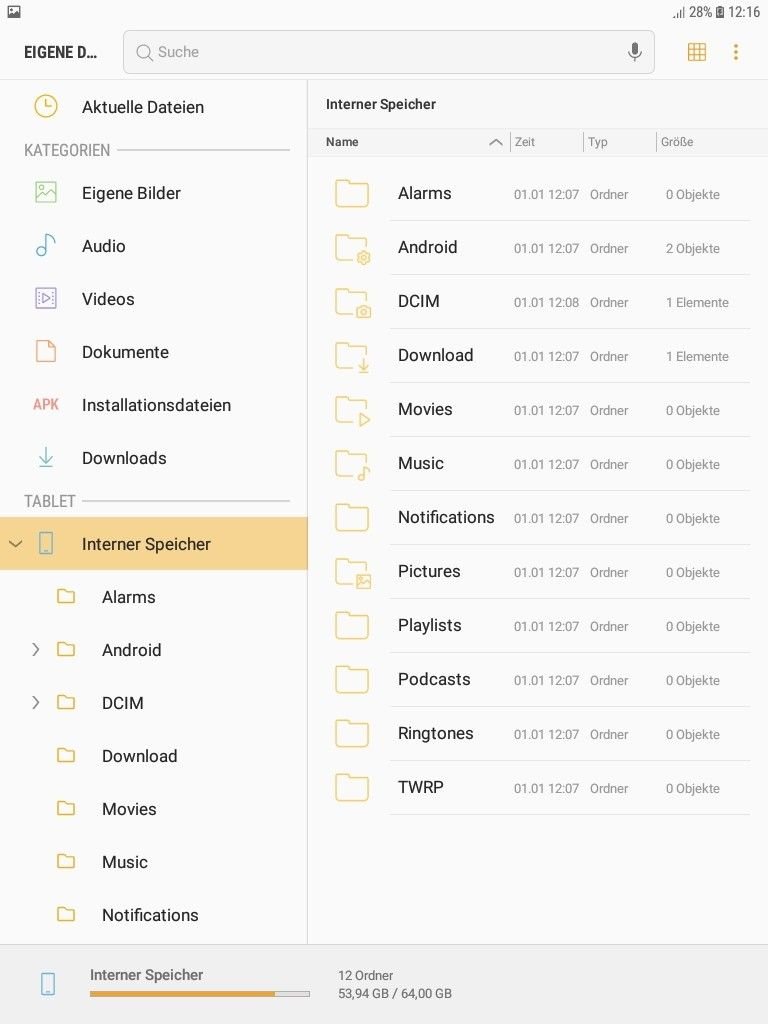This screenshot has height=1024, width=768.
Task: Open the Videos category icon
Action: tap(46, 298)
